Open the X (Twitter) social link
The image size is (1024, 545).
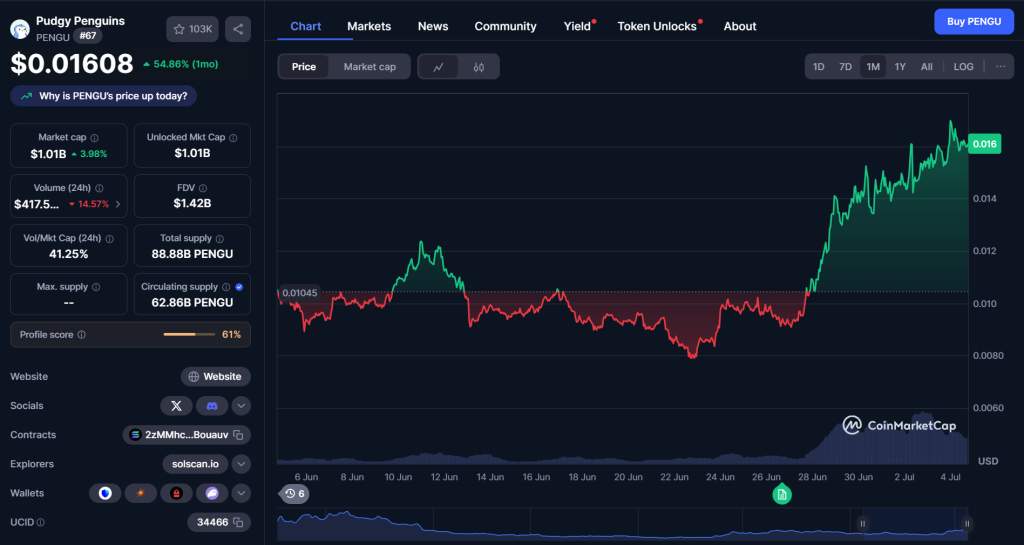176,406
